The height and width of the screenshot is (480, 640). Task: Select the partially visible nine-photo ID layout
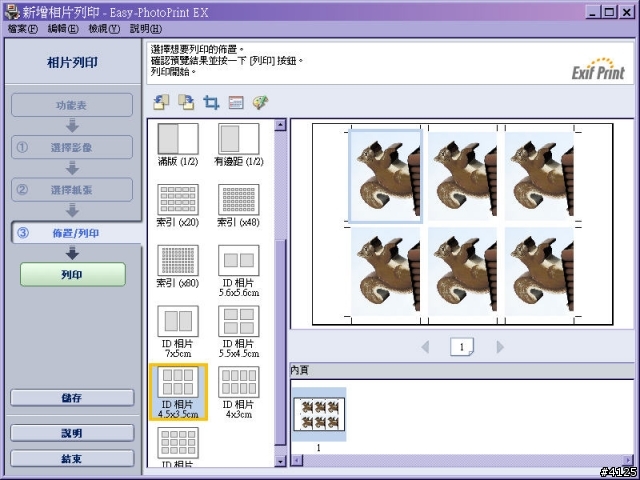coord(178,447)
